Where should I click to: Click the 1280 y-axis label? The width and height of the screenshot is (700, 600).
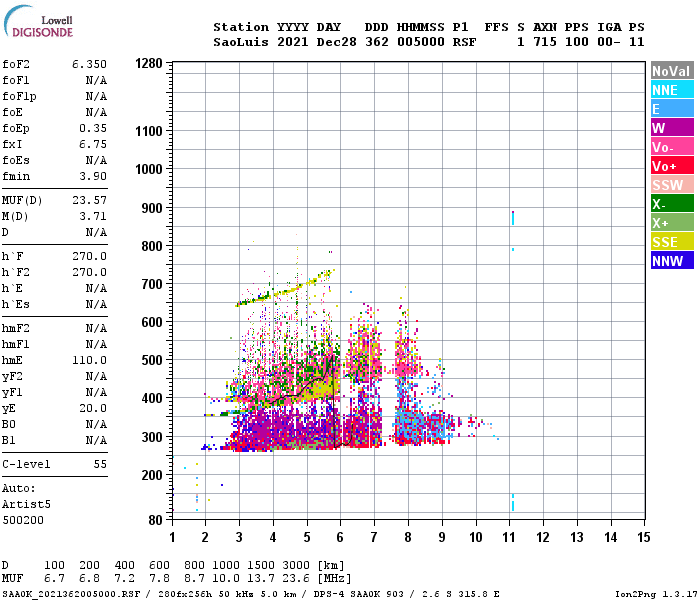pyautogui.click(x=149, y=63)
